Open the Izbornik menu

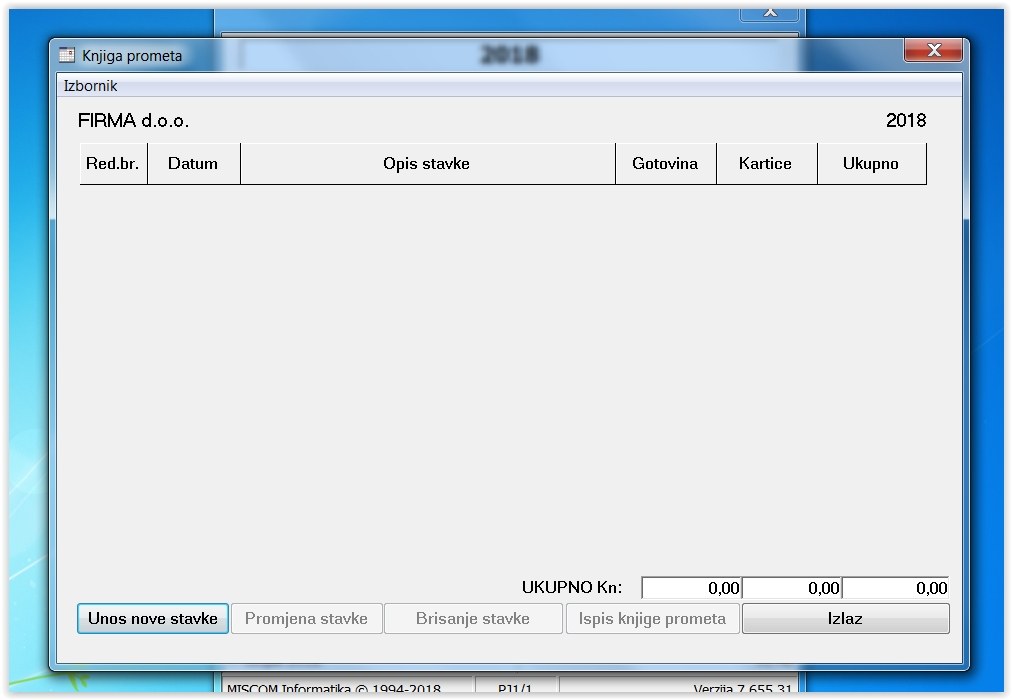point(91,86)
